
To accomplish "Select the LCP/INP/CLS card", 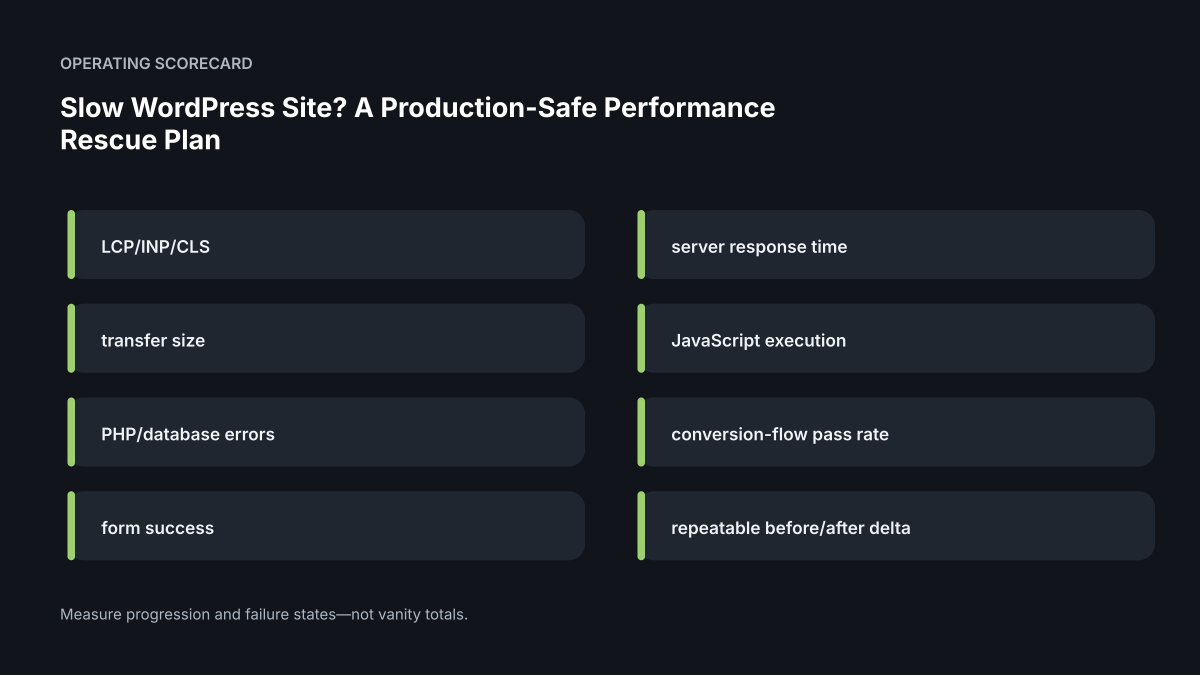I will click(x=326, y=244).
